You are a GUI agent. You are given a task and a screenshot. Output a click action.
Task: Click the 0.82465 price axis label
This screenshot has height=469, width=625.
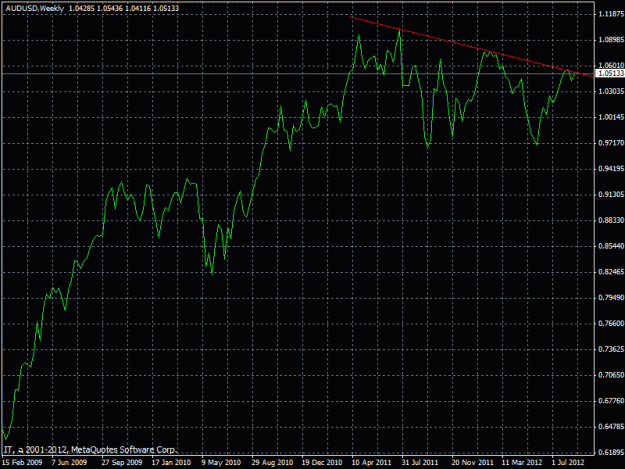(611, 272)
